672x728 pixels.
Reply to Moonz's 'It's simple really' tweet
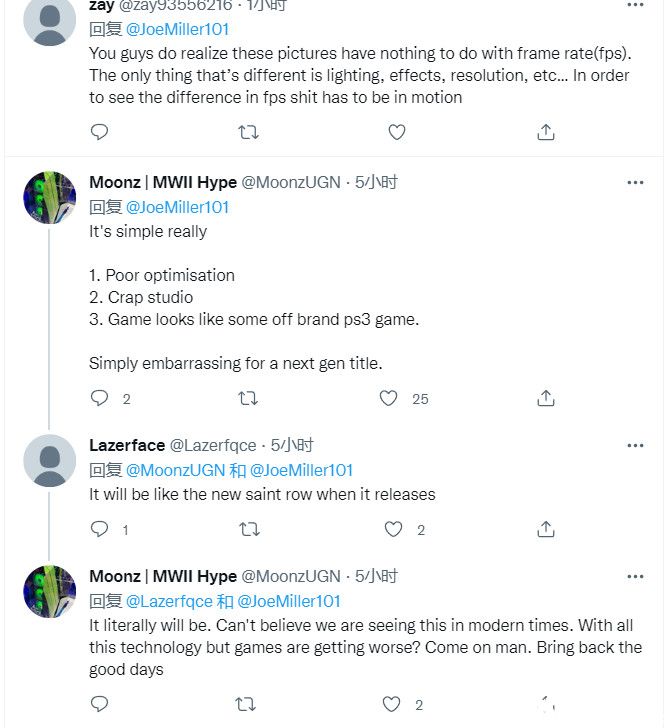[99, 398]
